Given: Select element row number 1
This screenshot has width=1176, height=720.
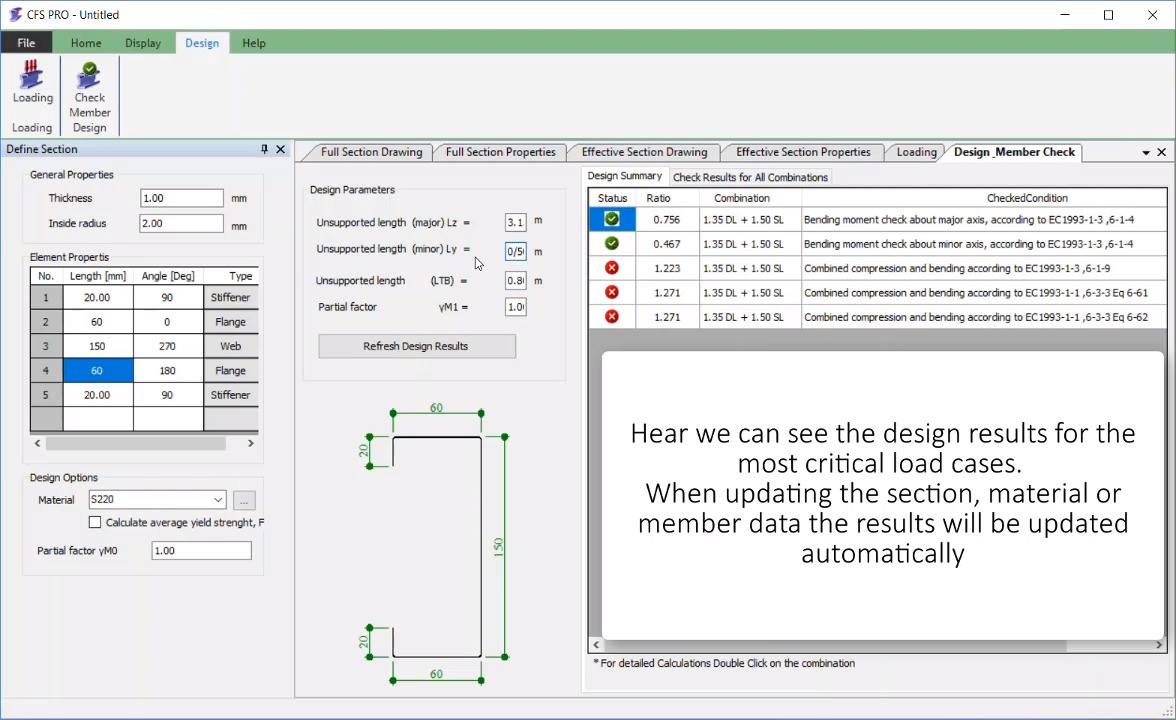Looking at the screenshot, I should click(x=46, y=298).
